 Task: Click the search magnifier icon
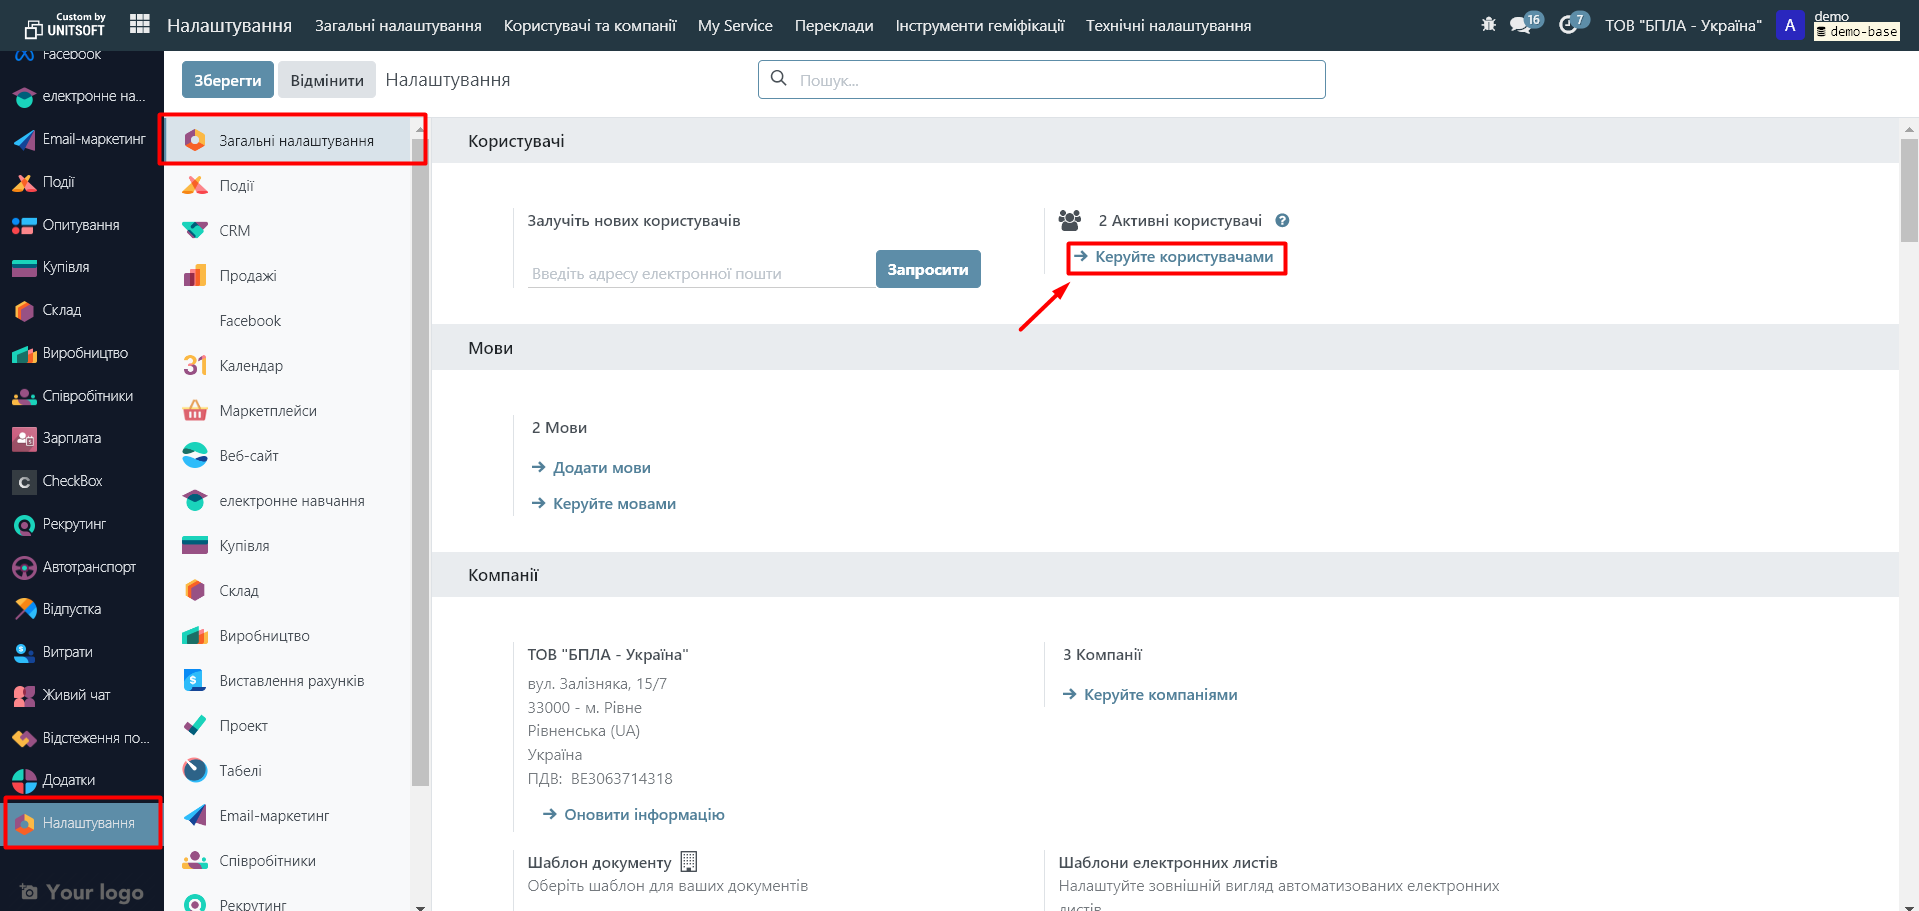tap(779, 79)
